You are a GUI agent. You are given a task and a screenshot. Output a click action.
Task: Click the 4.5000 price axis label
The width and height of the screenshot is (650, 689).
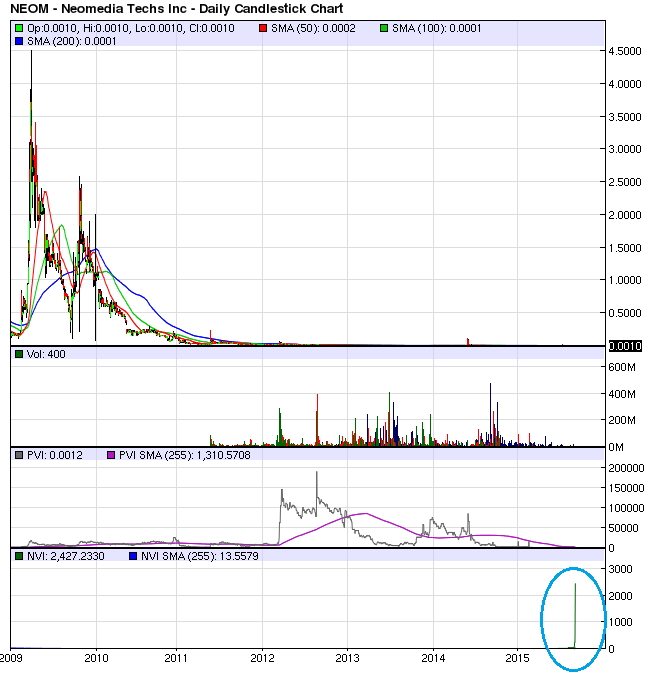point(625,51)
